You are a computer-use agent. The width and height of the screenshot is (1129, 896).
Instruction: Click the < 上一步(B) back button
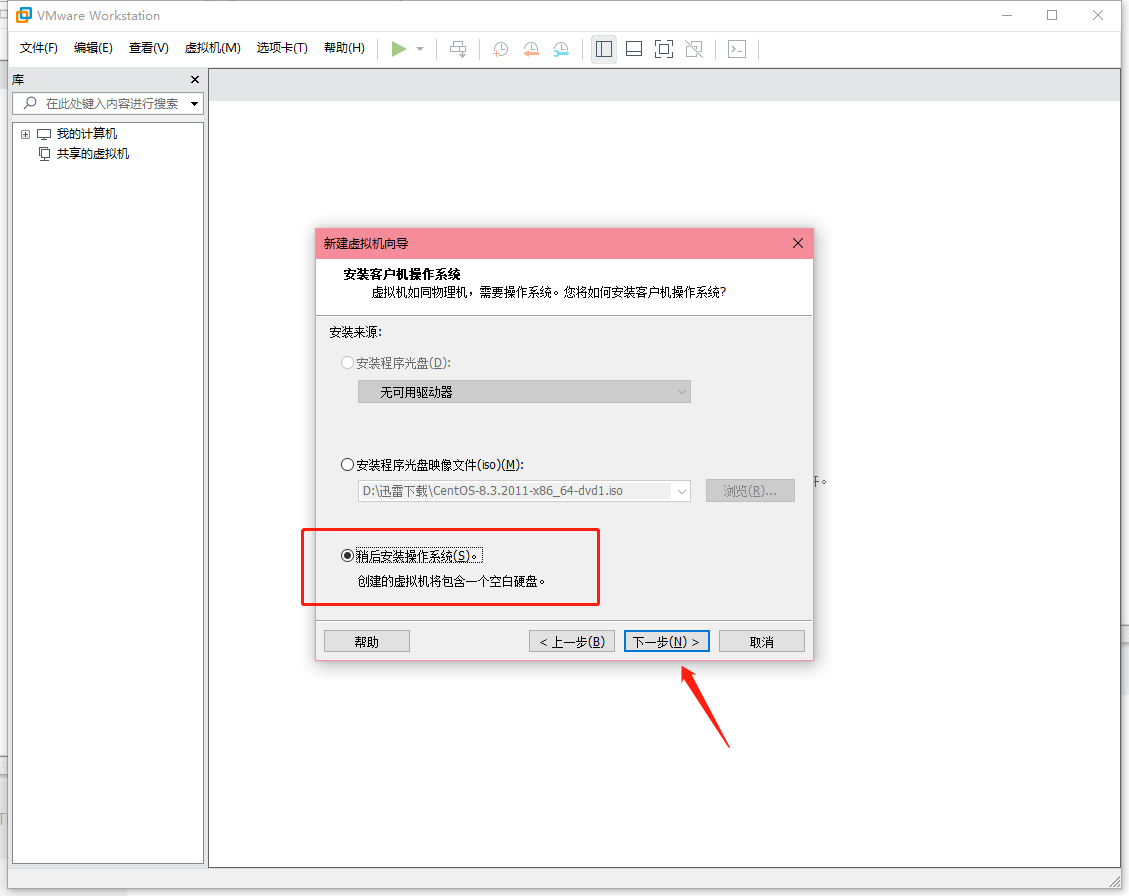click(x=572, y=642)
